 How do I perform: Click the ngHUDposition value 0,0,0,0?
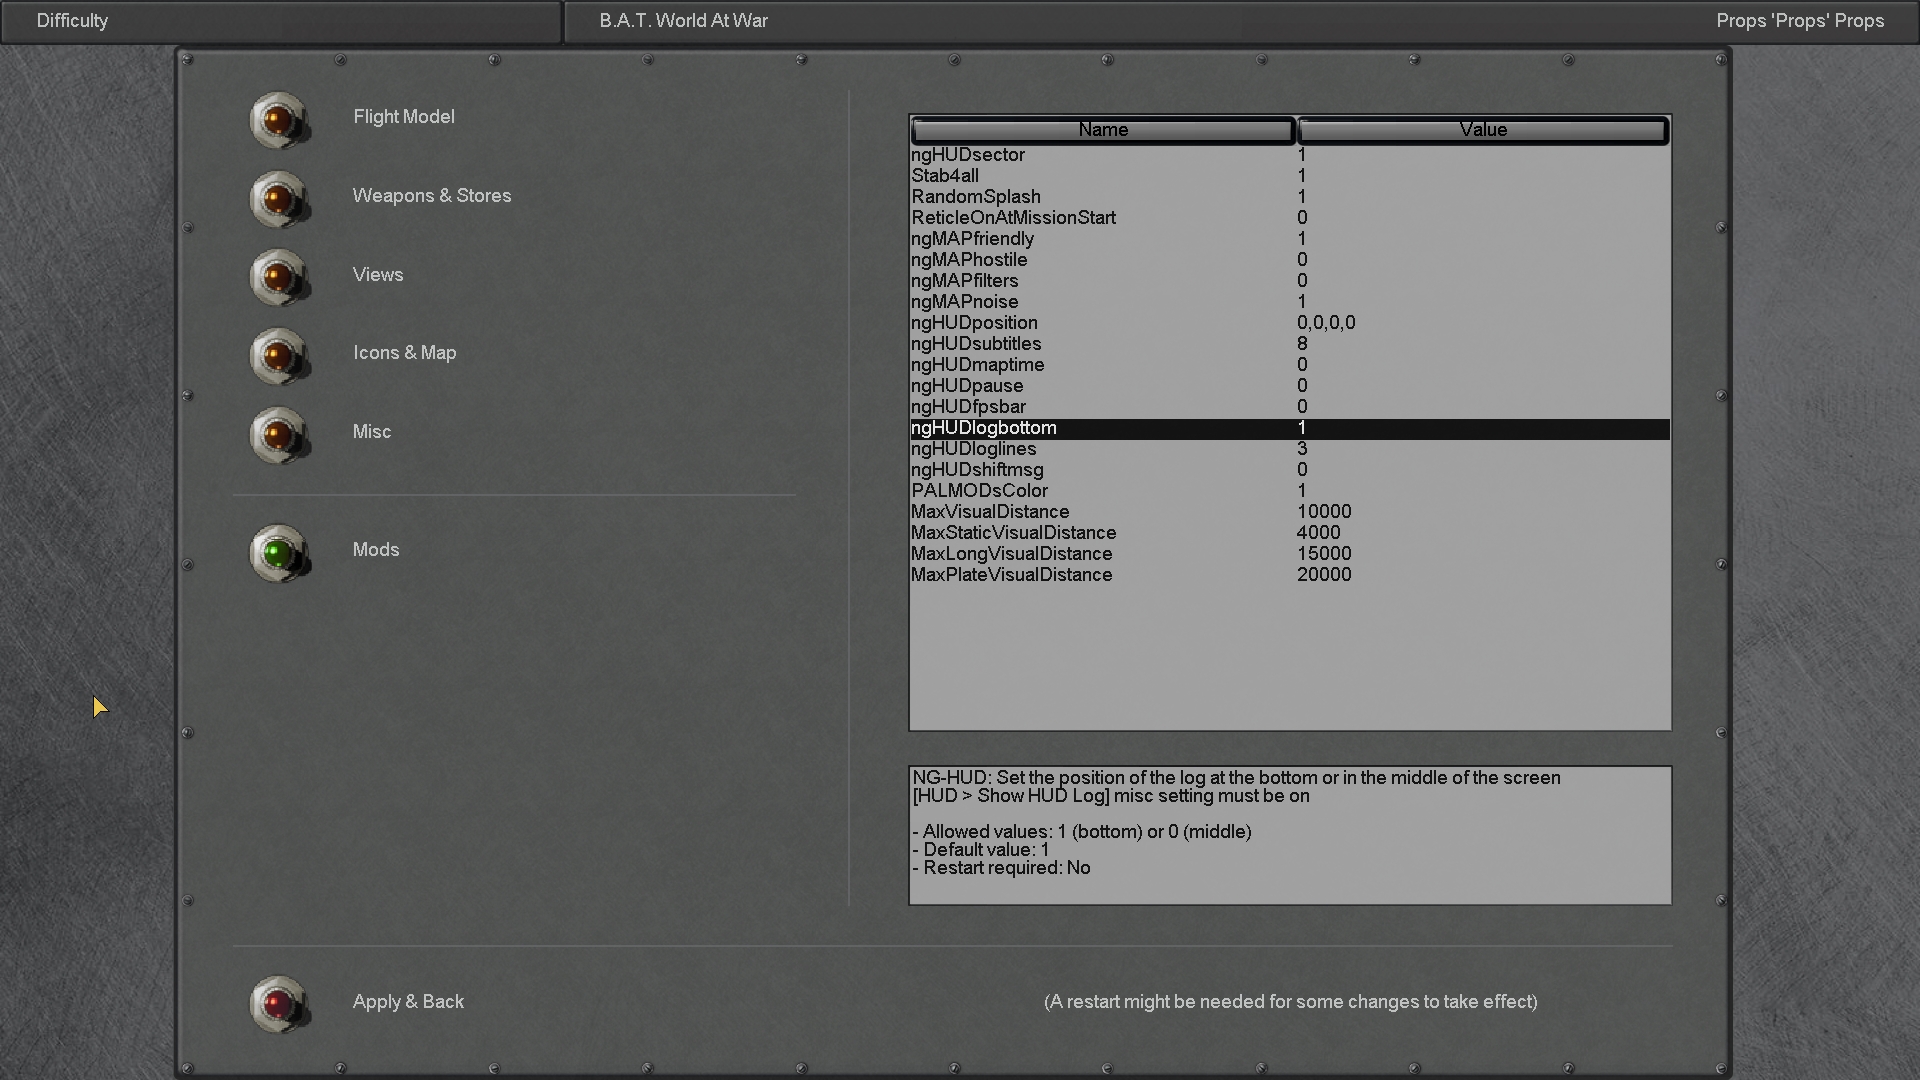click(1326, 323)
